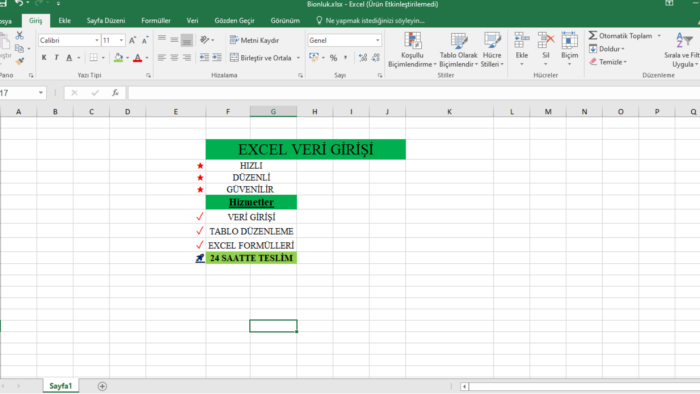Click increase decimal places icon

[363, 58]
